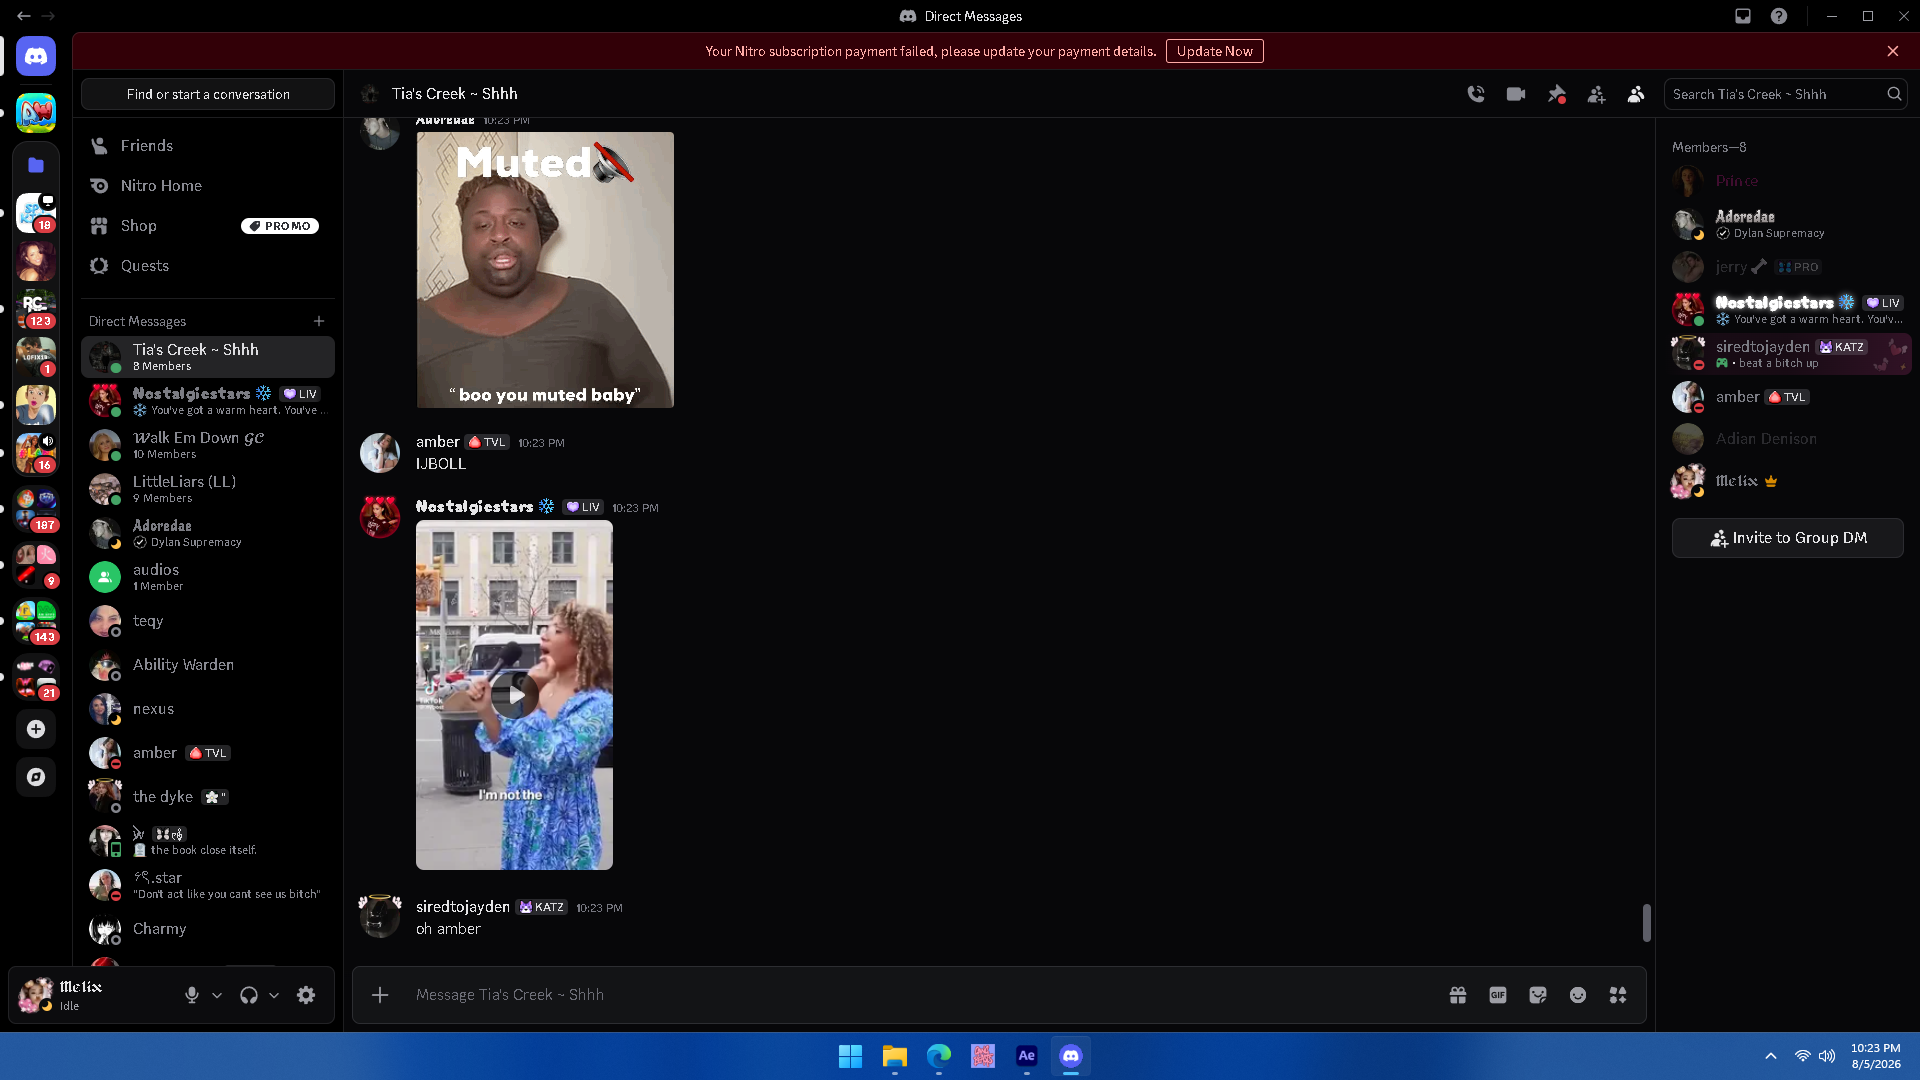Open the Muted GIF image
1920x1080 pixels.
545,270
